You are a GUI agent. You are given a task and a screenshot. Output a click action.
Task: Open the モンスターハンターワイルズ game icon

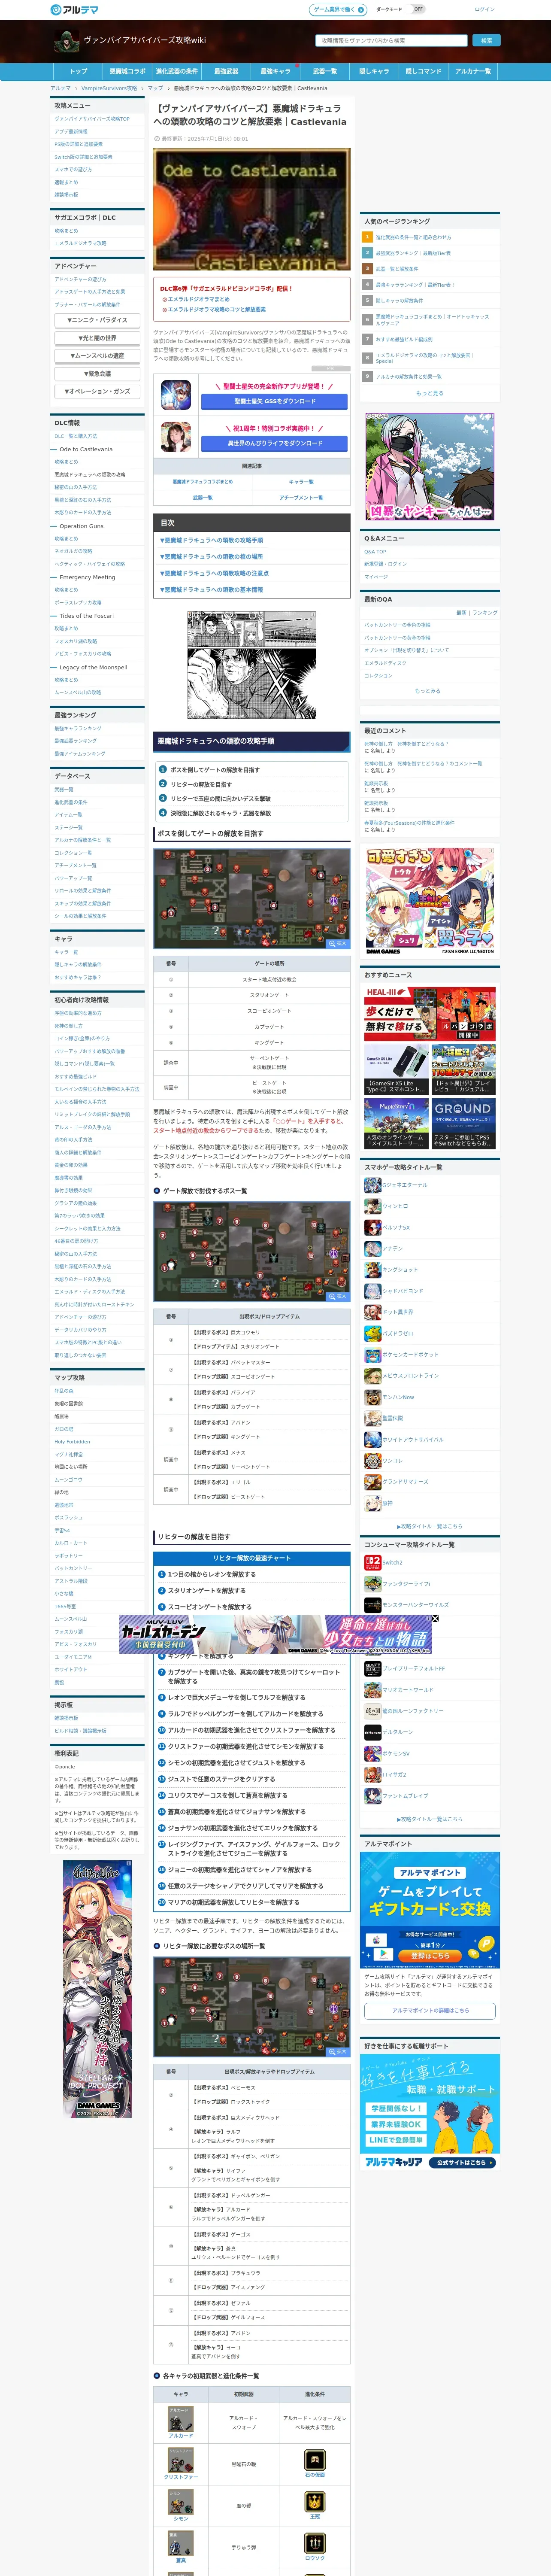click(x=372, y=1605)
